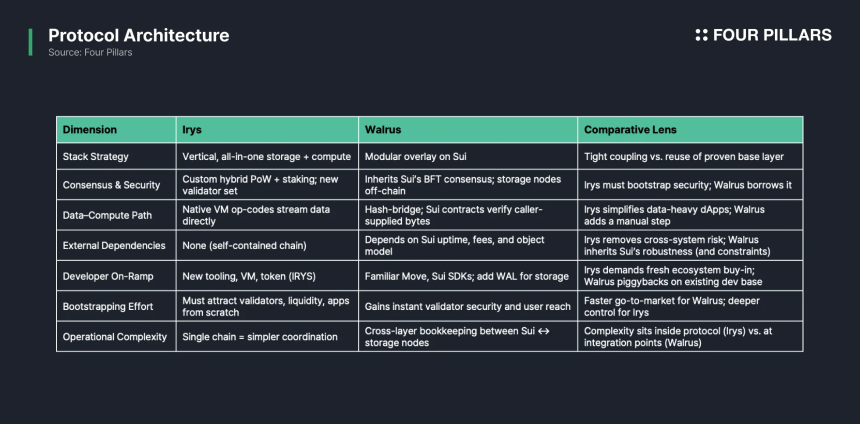Click the green accent bar beside the title
This screenshot has height=424, width=860.
pyautogui.click(x=31, y=42)
